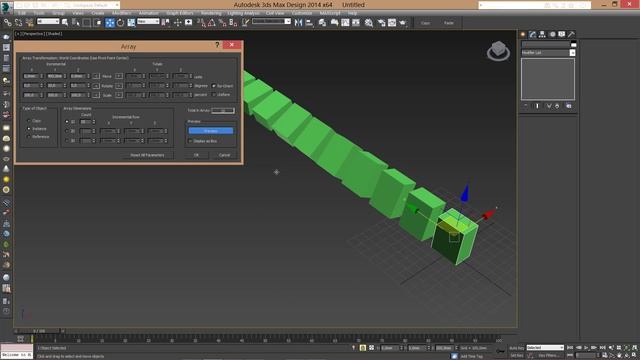
Task: Click Configure Modifier Sets icon below stack
Action: tap(569, 106)
